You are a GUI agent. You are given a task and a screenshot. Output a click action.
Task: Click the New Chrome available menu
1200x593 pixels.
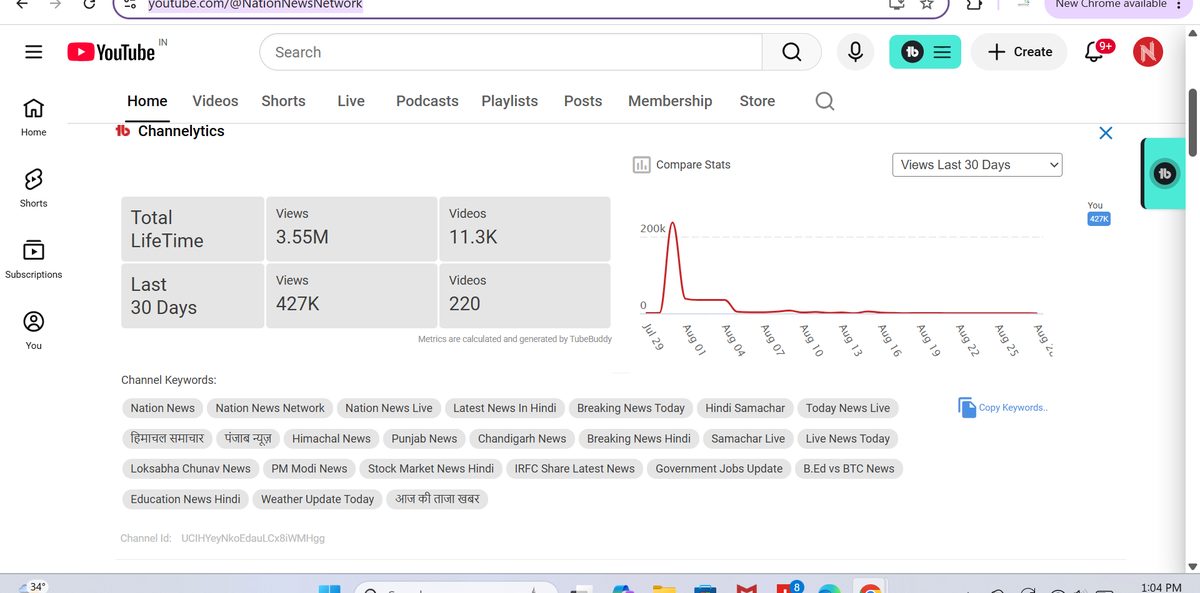(1120, 5)
